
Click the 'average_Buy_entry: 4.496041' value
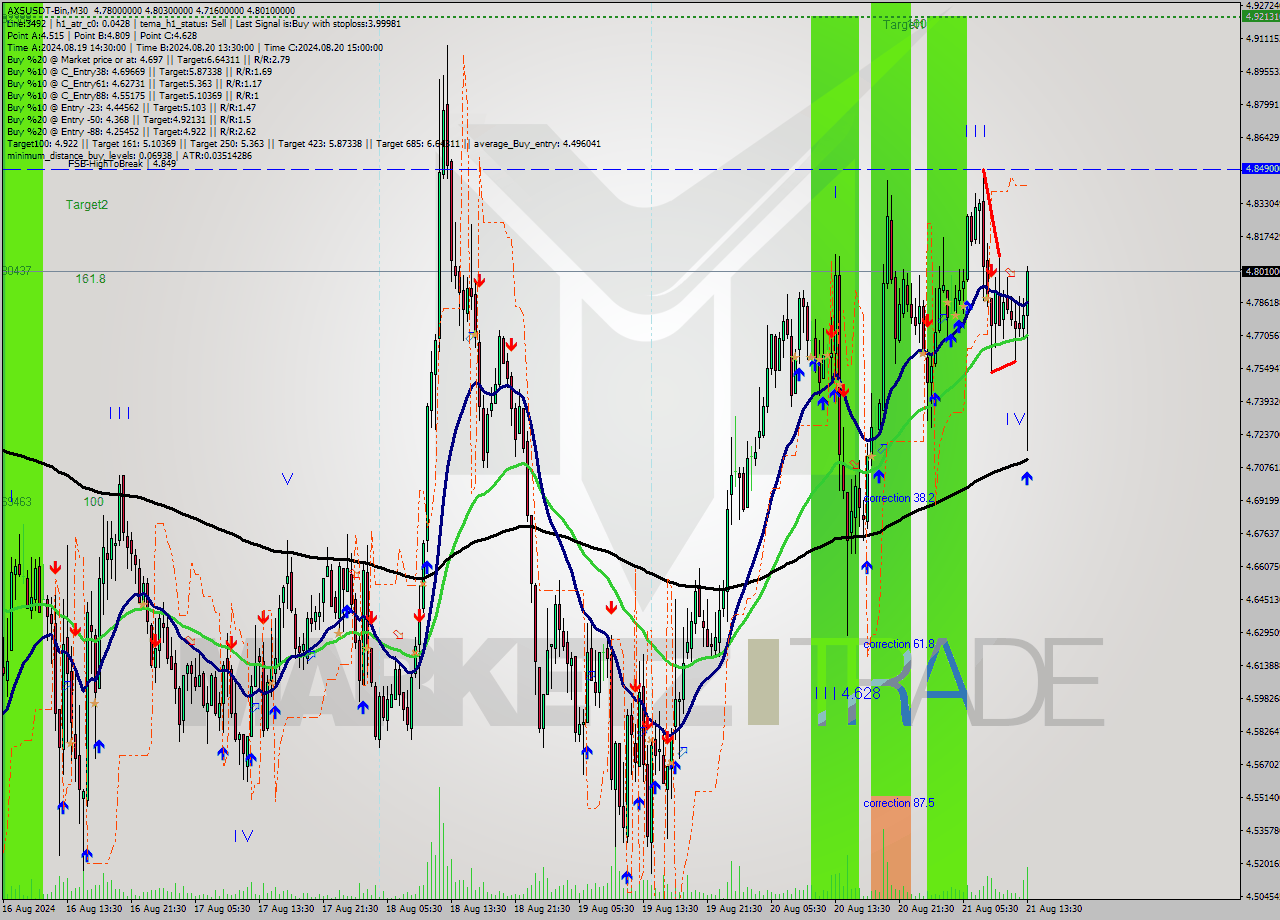[536, 143]
